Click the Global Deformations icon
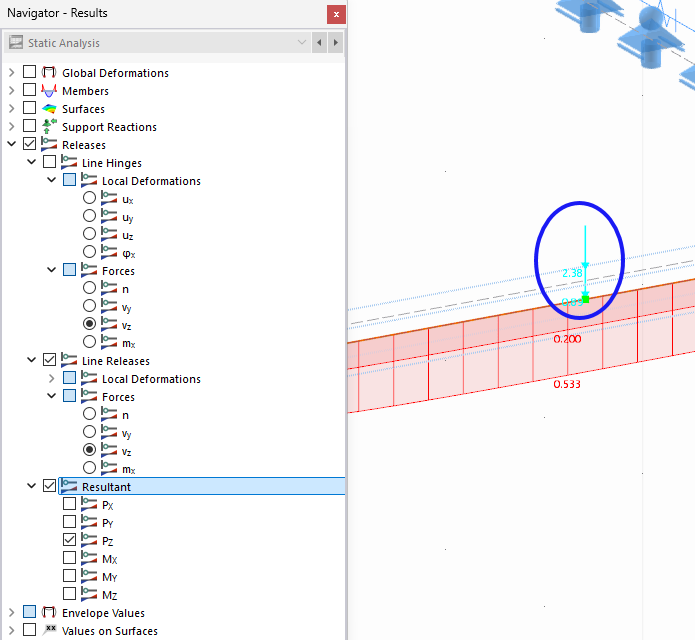 coord(49,72)
